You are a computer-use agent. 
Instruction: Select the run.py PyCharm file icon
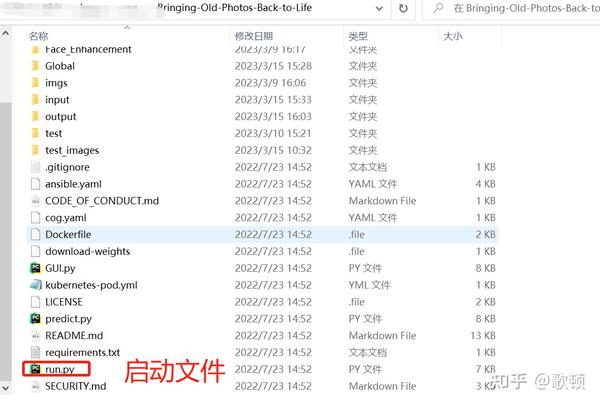coord(36,369)
